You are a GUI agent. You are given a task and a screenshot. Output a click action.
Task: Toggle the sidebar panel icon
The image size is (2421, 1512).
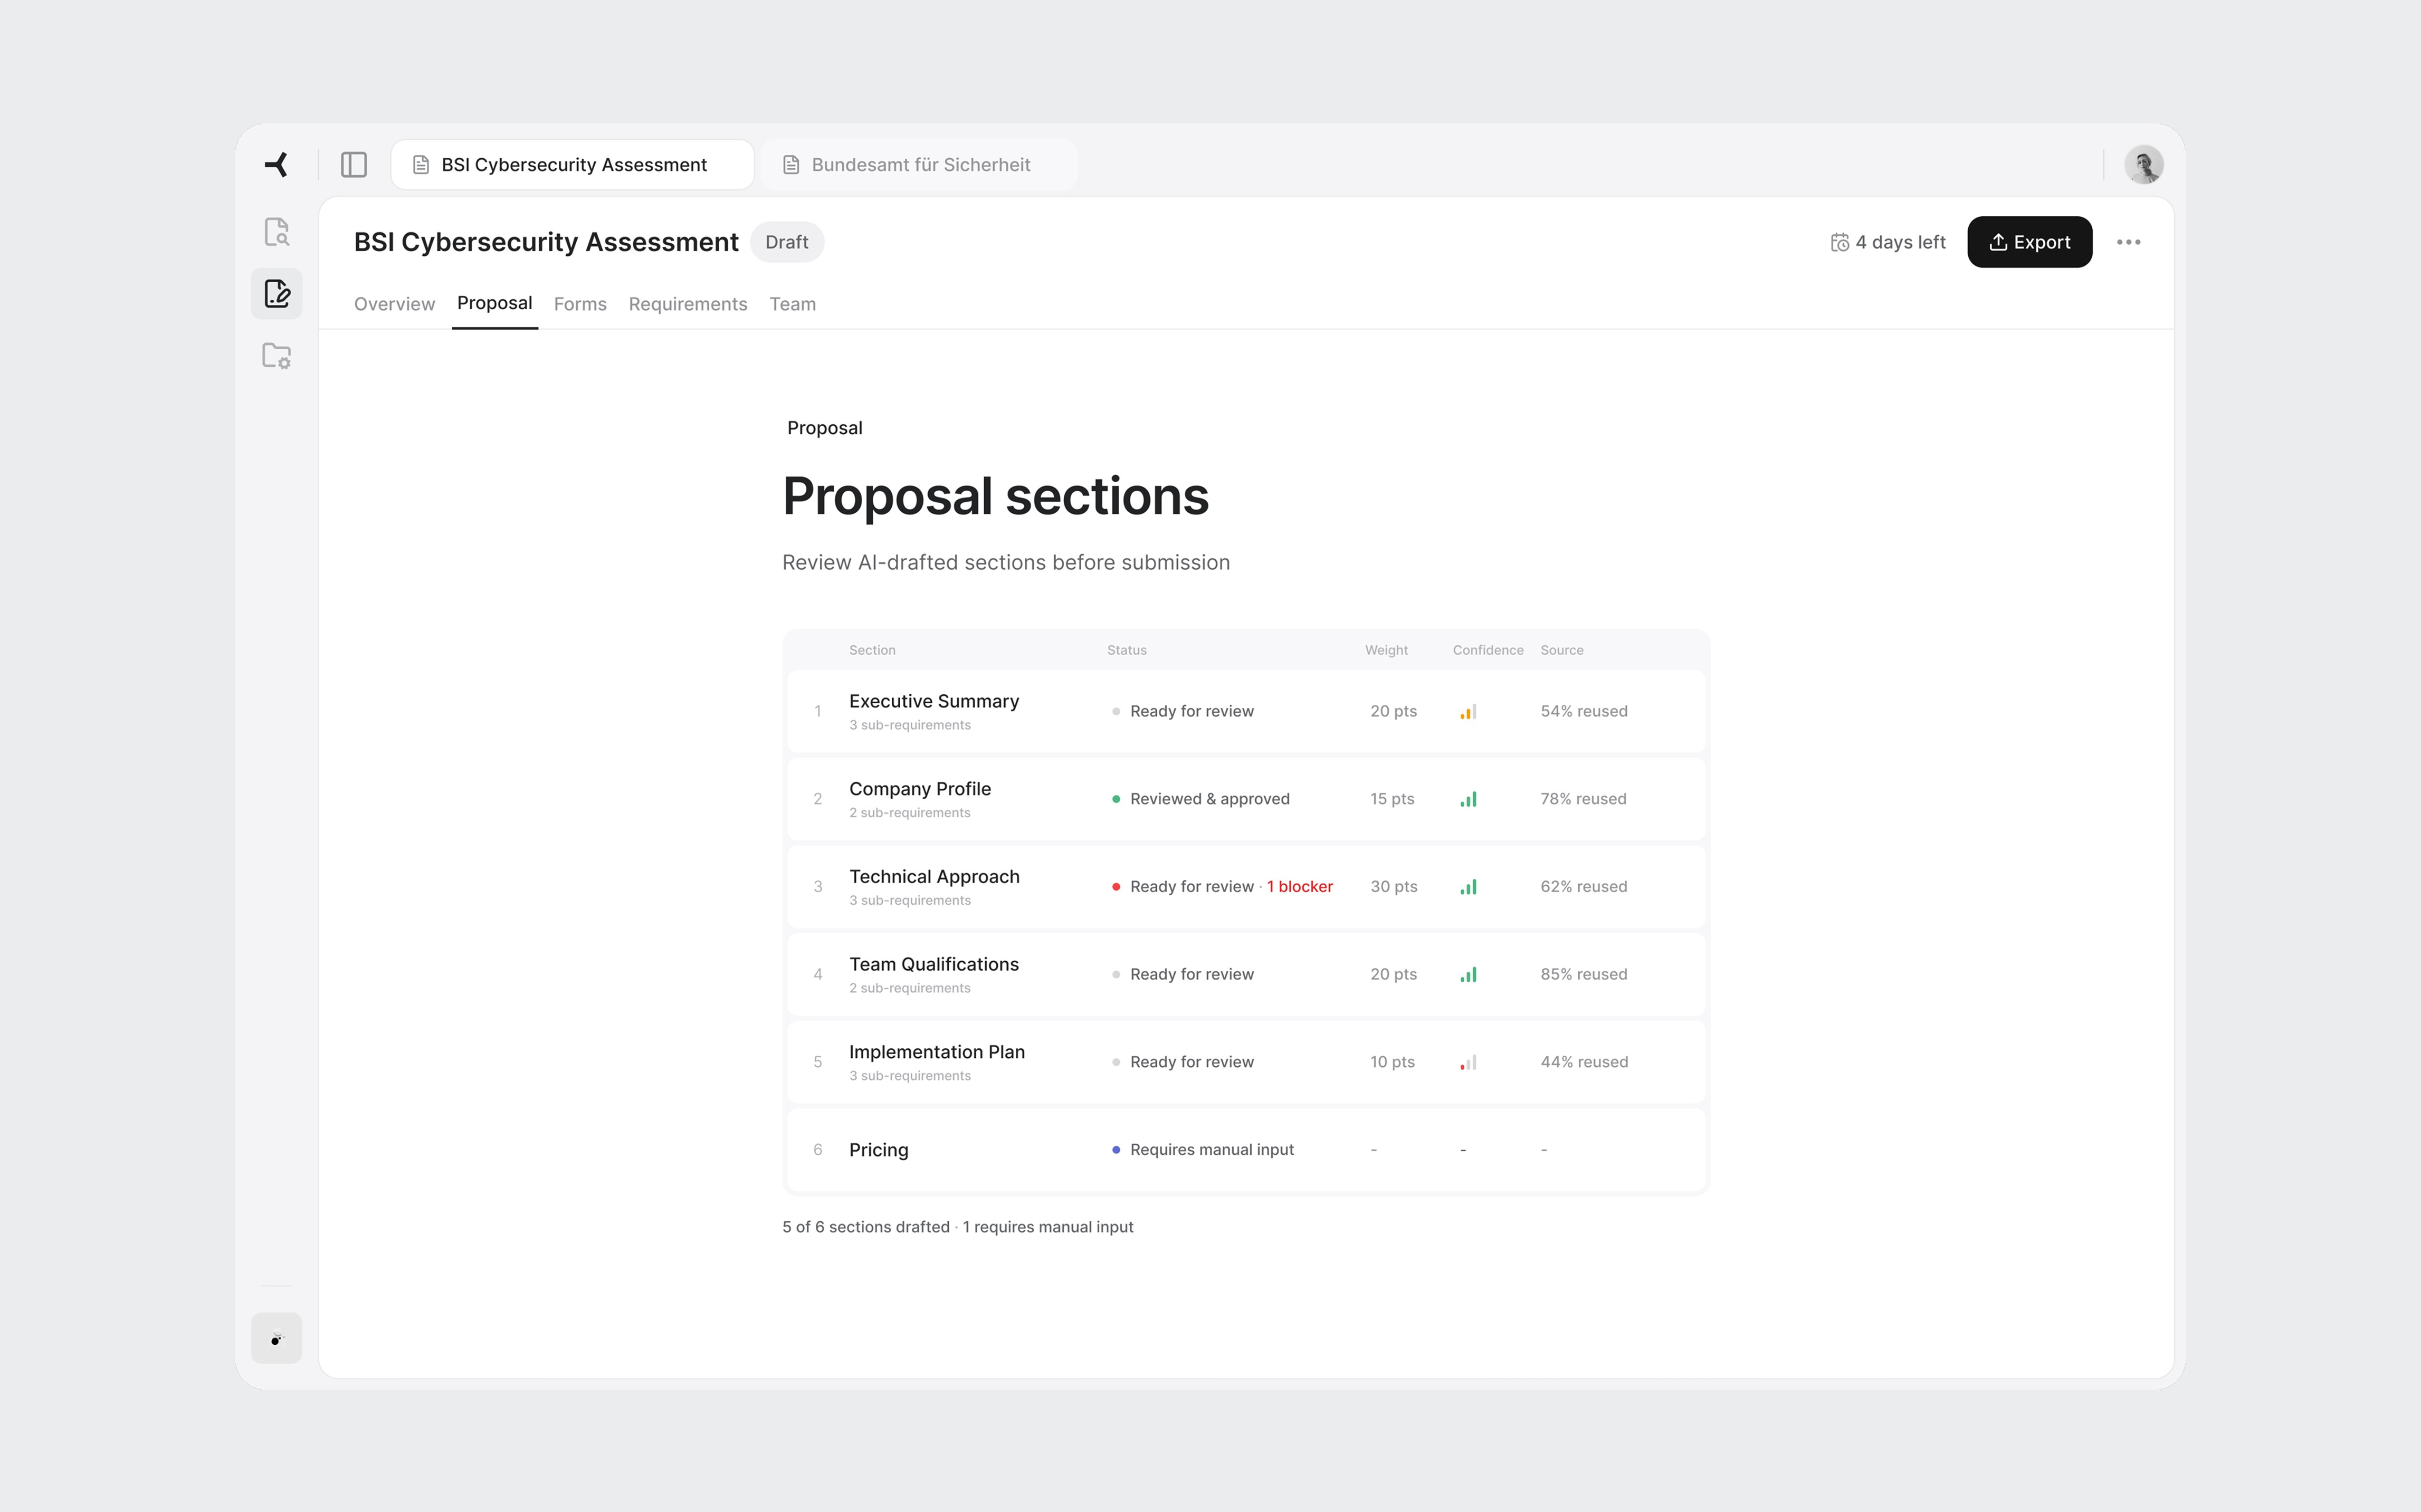[x=354, y=164]
